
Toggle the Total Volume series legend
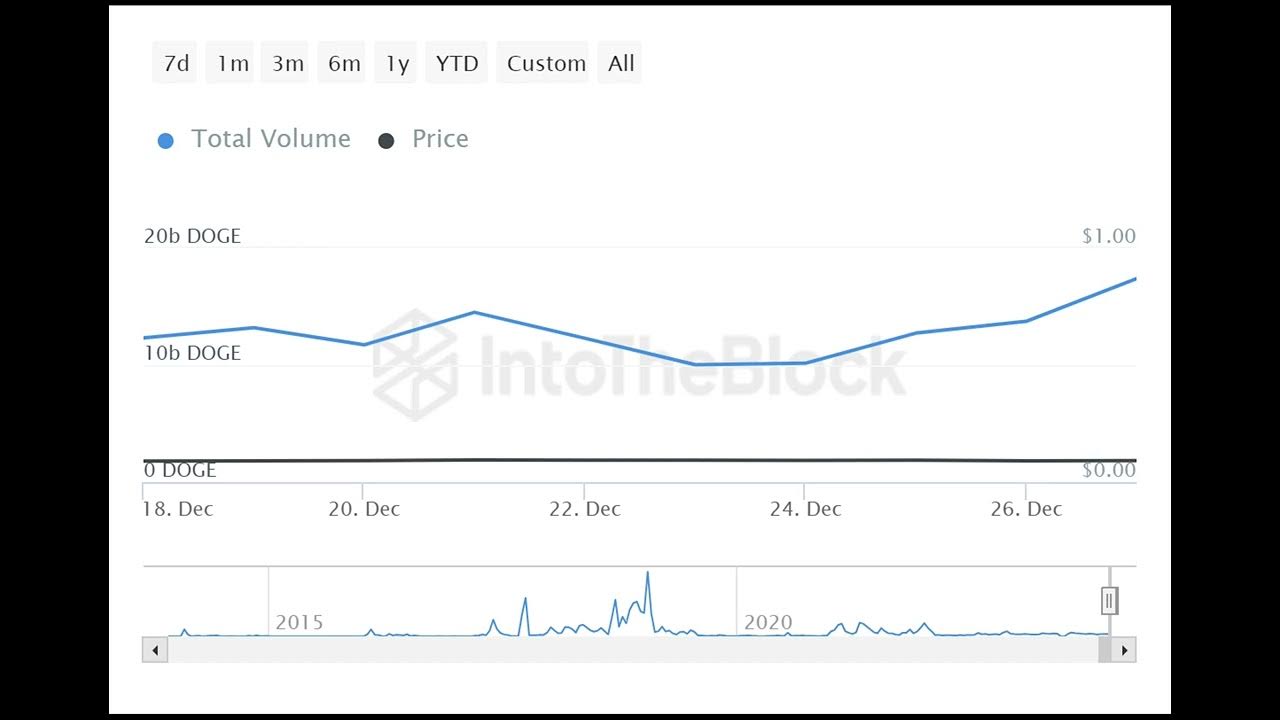pos(270,139)
